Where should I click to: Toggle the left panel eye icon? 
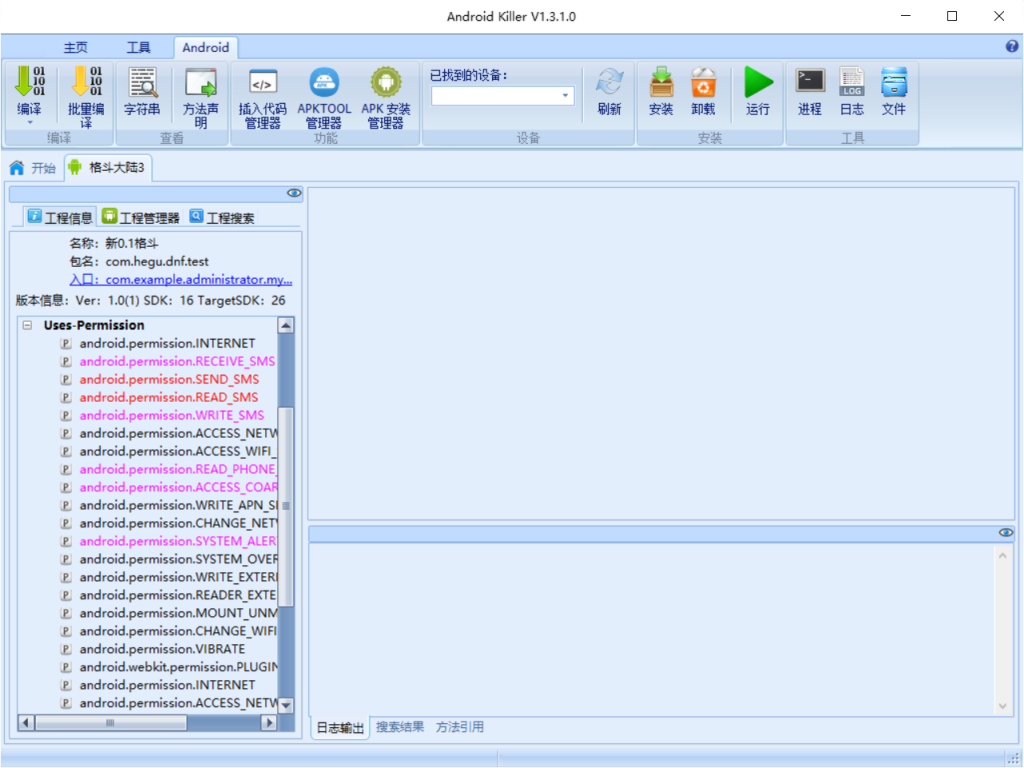tap(294, 193)
